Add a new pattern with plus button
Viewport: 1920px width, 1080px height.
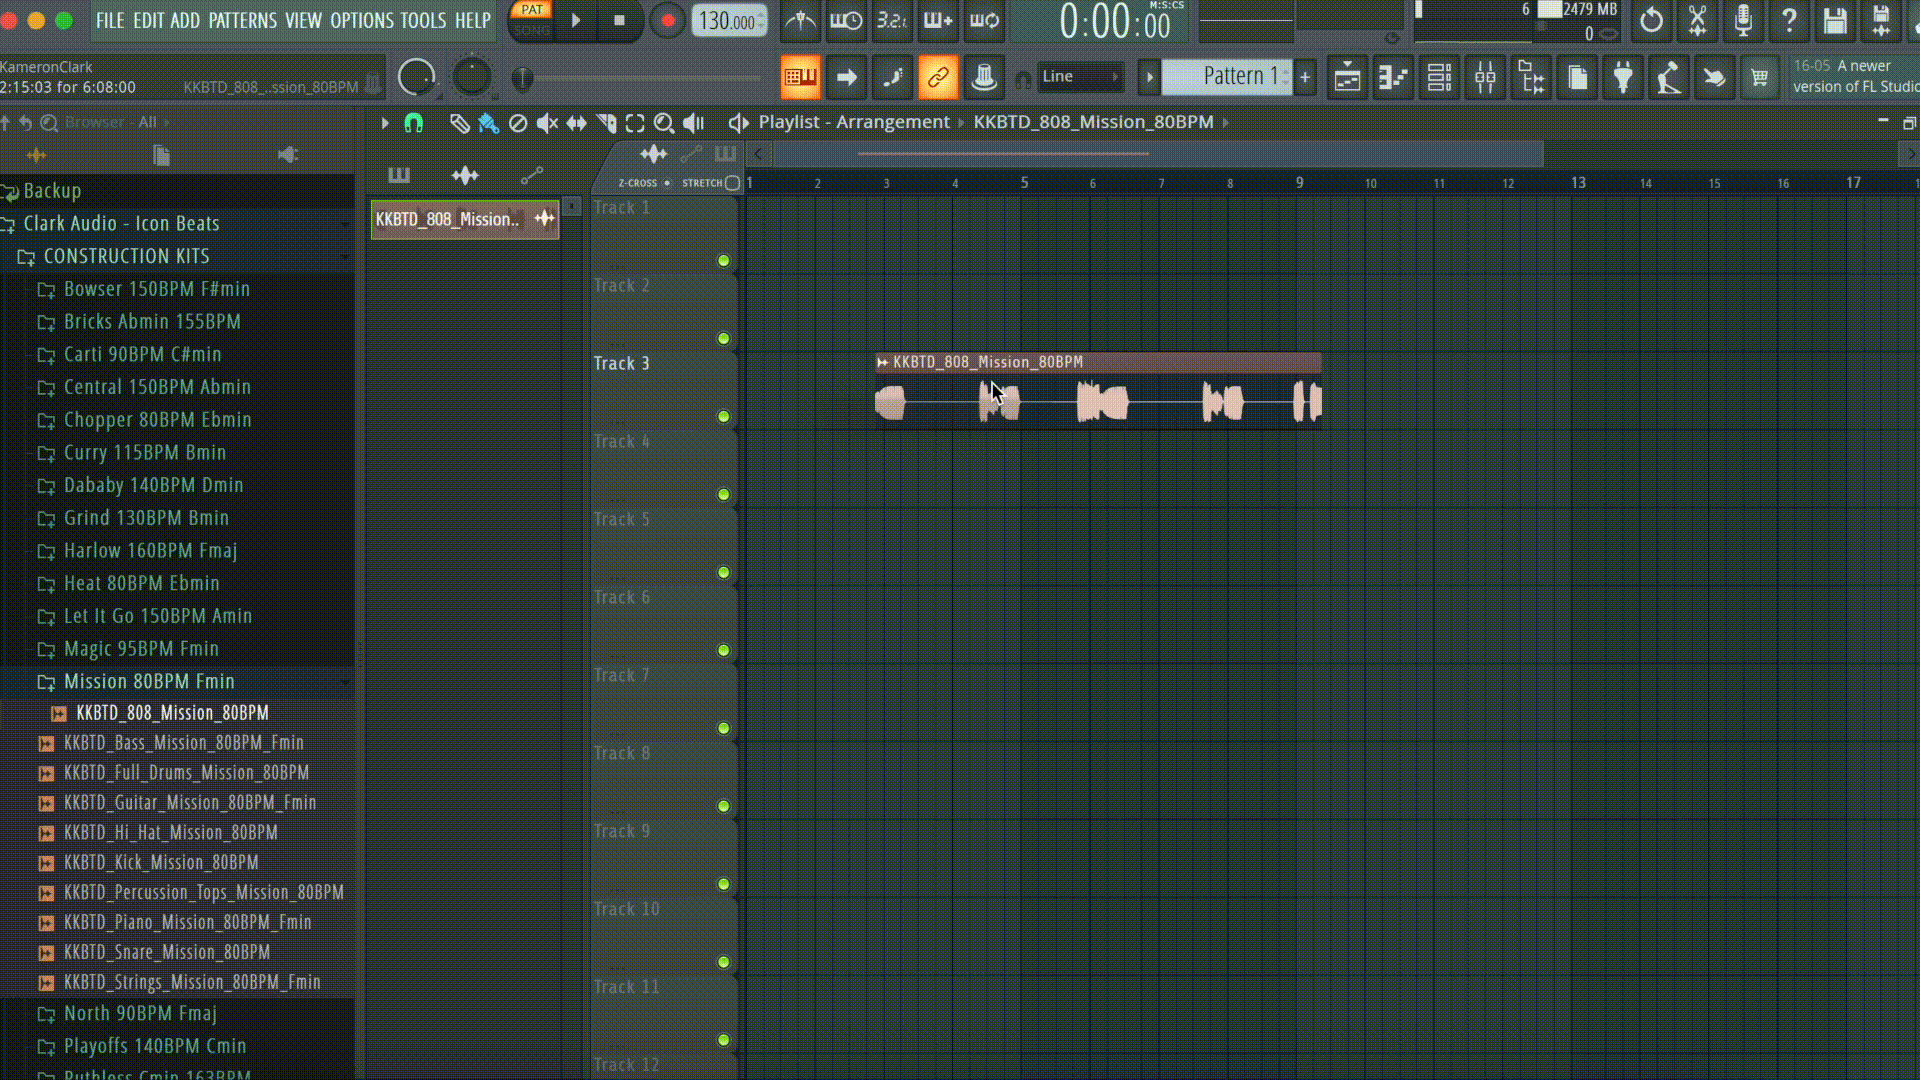point(1305,77)
